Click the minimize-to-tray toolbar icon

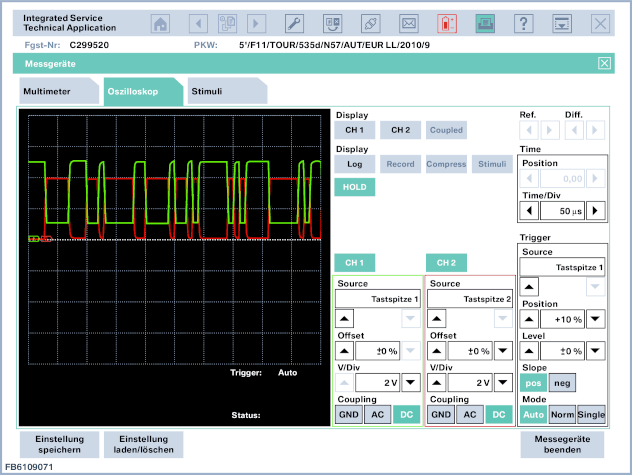click(562, 24)
